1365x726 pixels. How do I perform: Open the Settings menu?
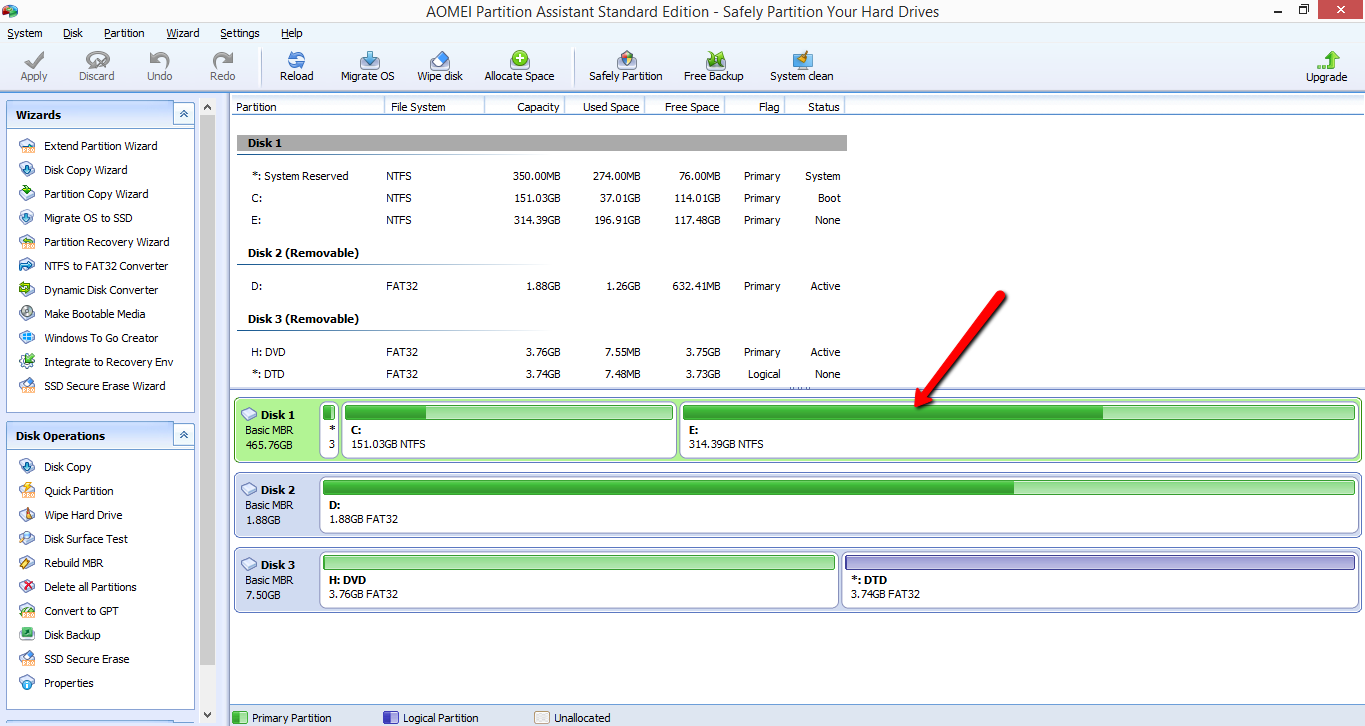[x=240, y=33]
